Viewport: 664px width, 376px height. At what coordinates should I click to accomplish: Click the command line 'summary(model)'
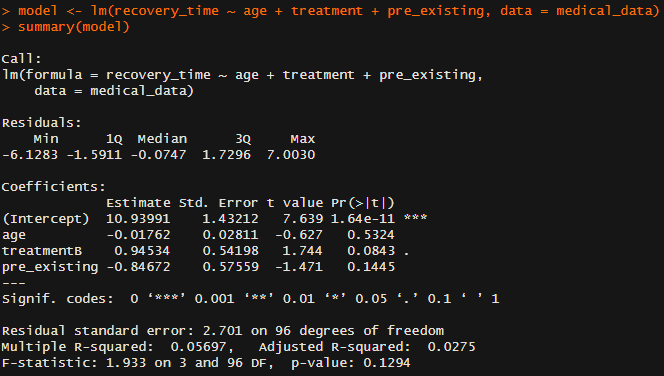(x=74, y=27)
